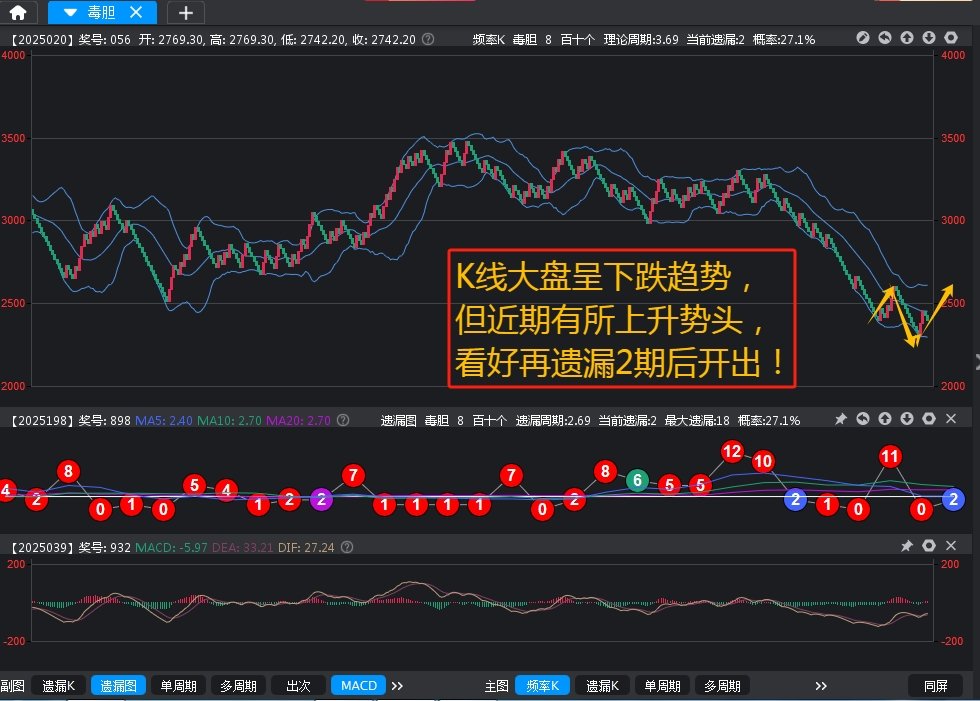This screenshot has height=701, width=980.
Task: Close the 遗漏图 panel
Action: (x=951, y=419)
